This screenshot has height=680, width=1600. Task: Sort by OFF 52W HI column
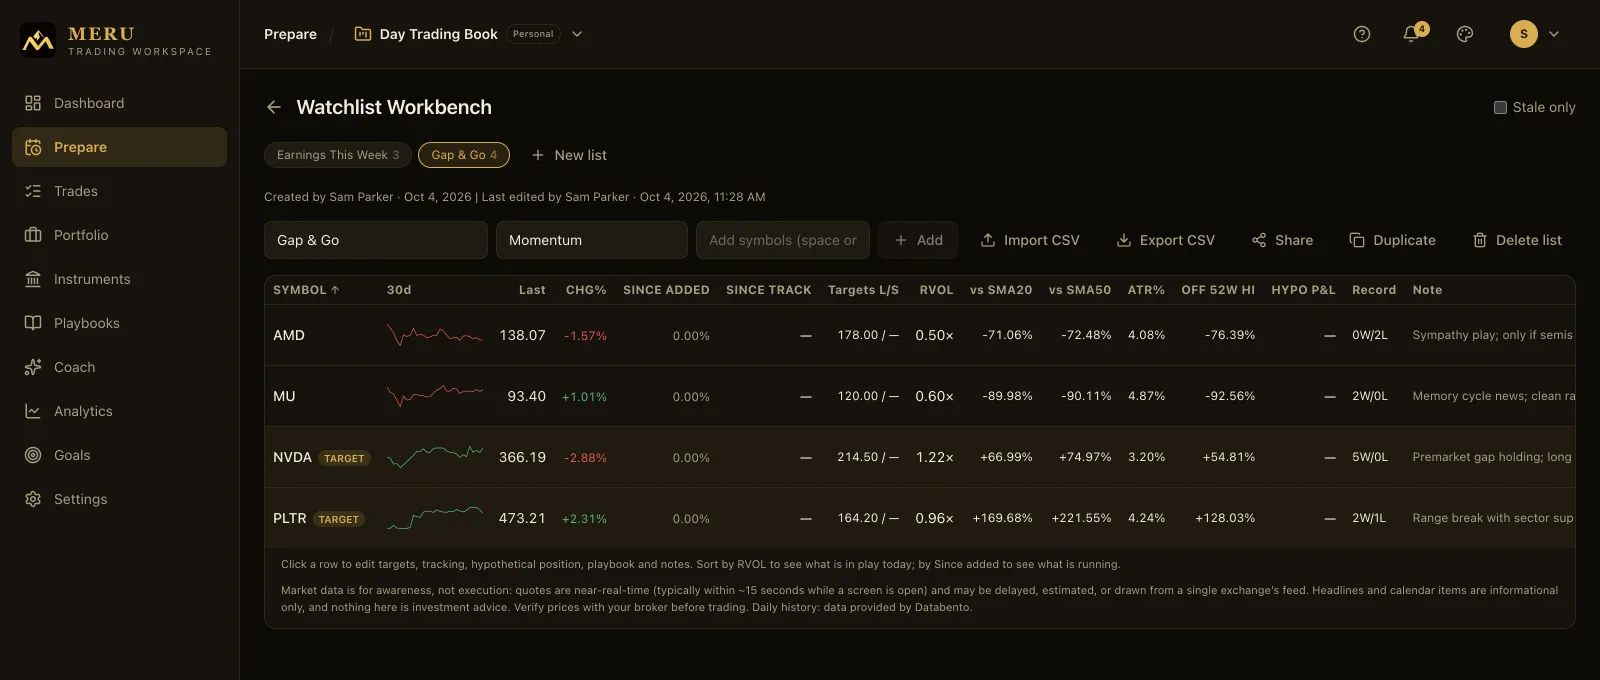[1218, 290]
